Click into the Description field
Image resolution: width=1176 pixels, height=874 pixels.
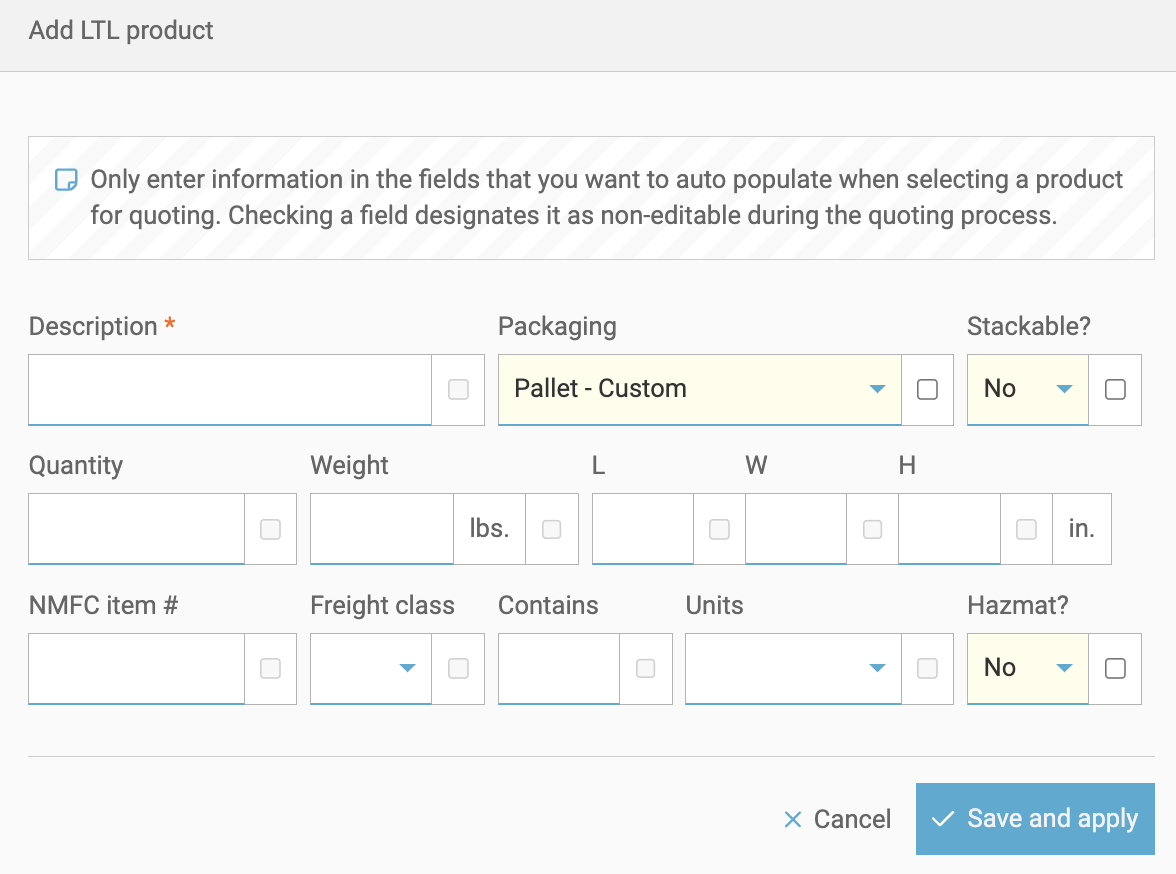[x=230, y=389]
